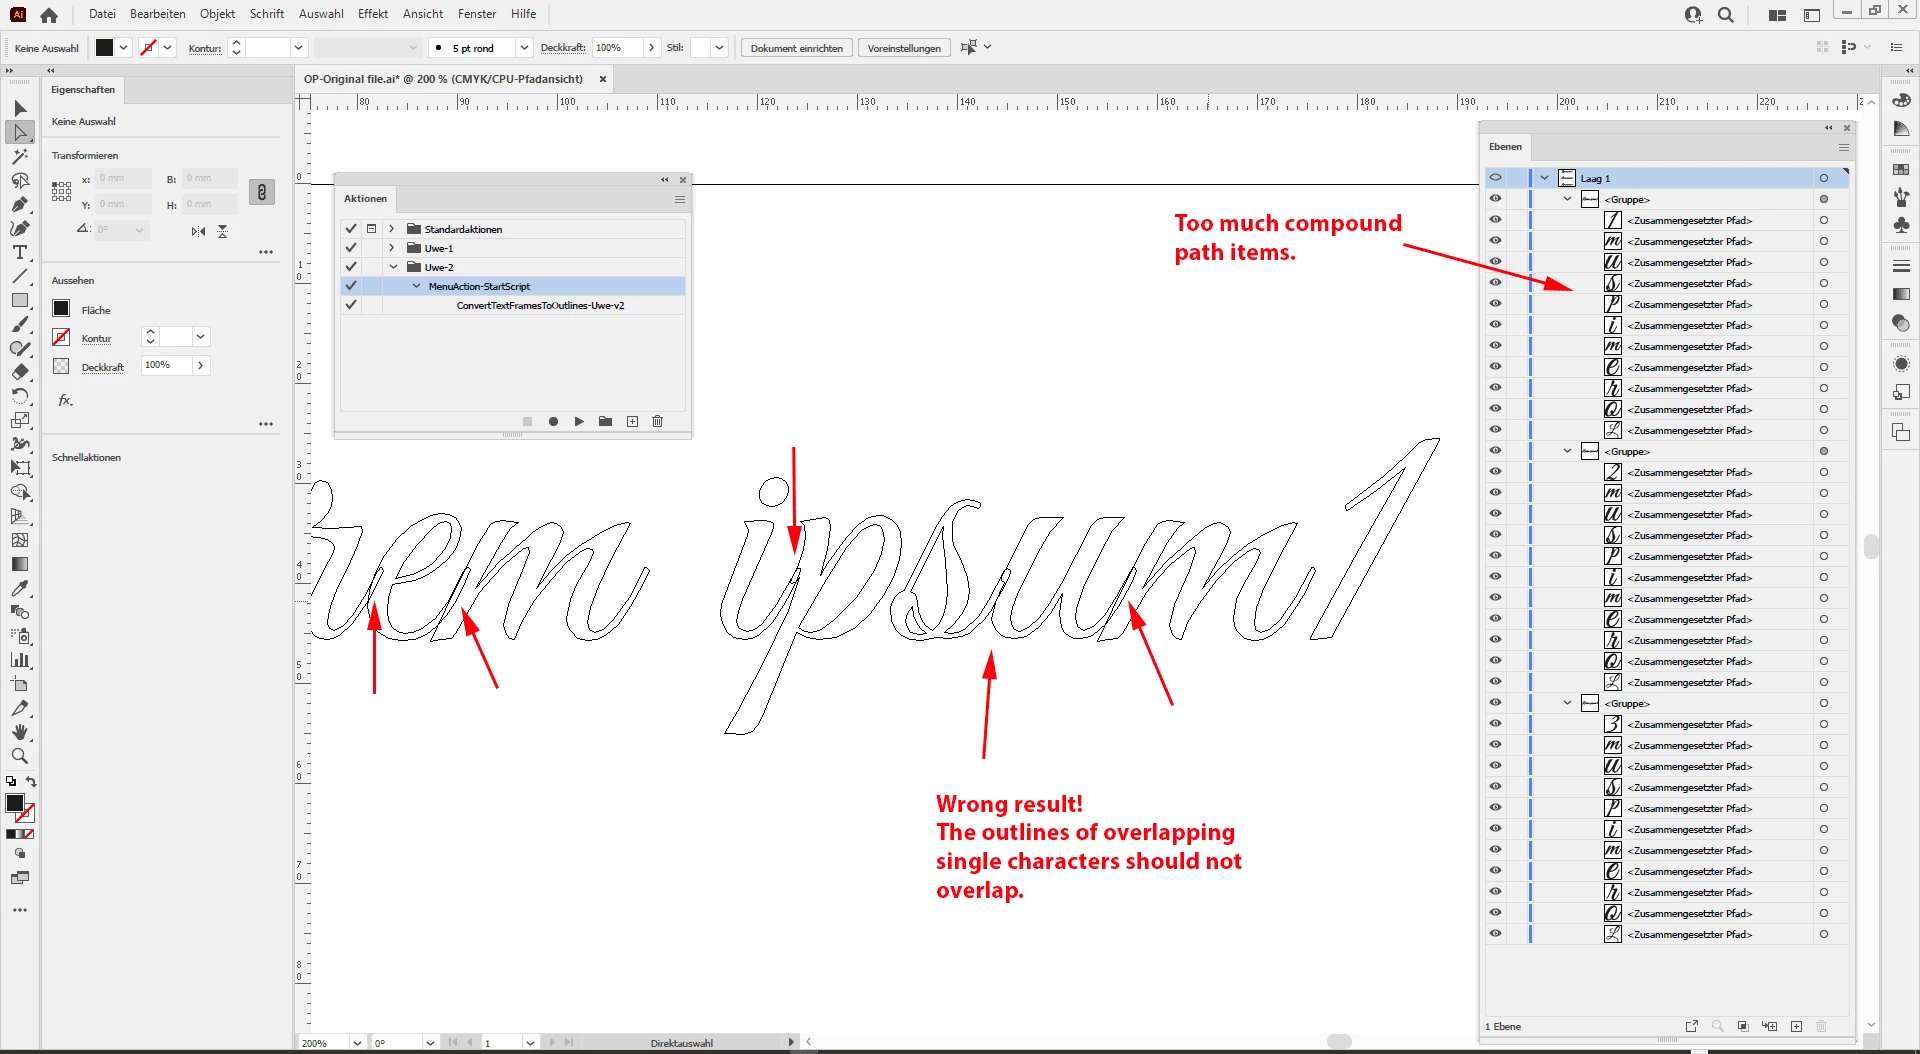Select the Line Segment tool

click(20, 276)
